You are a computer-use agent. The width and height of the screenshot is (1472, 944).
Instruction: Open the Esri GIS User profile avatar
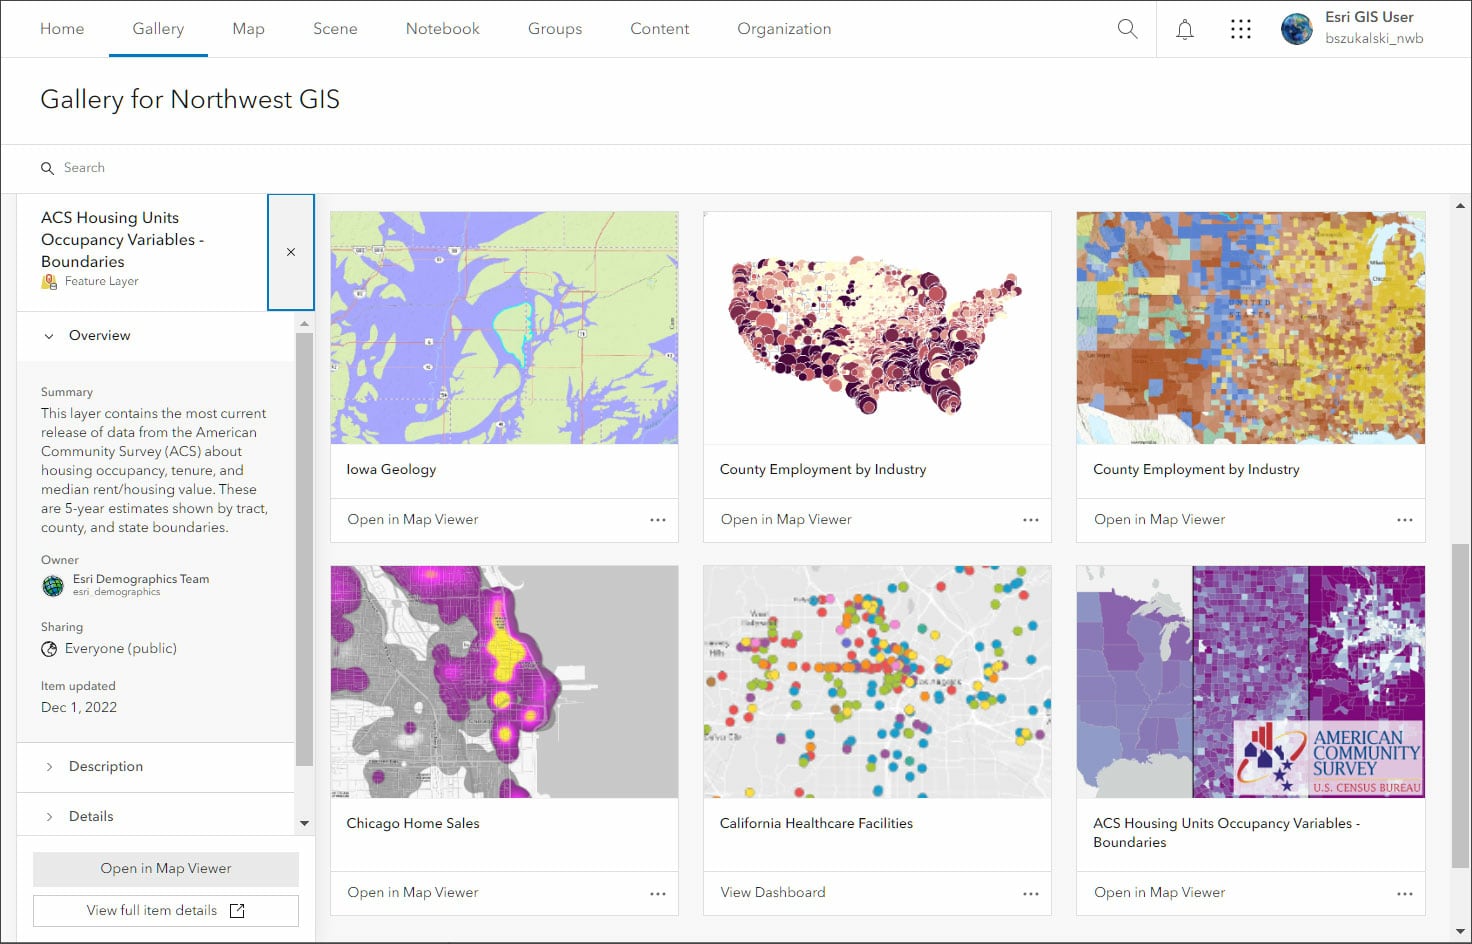1297,29
